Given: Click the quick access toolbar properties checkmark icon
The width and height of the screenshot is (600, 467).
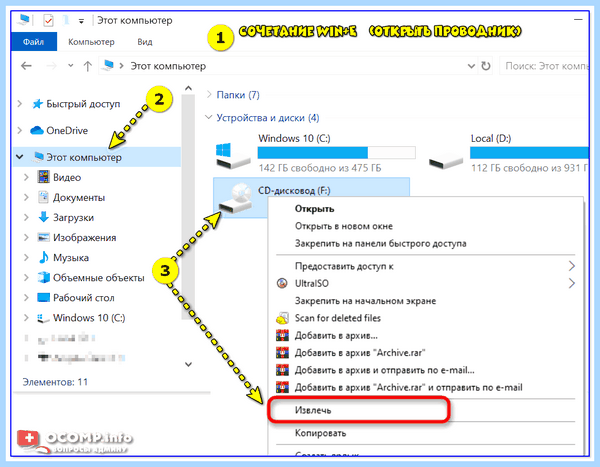Looking at the screenshot, I should click(x=48, y=20).
